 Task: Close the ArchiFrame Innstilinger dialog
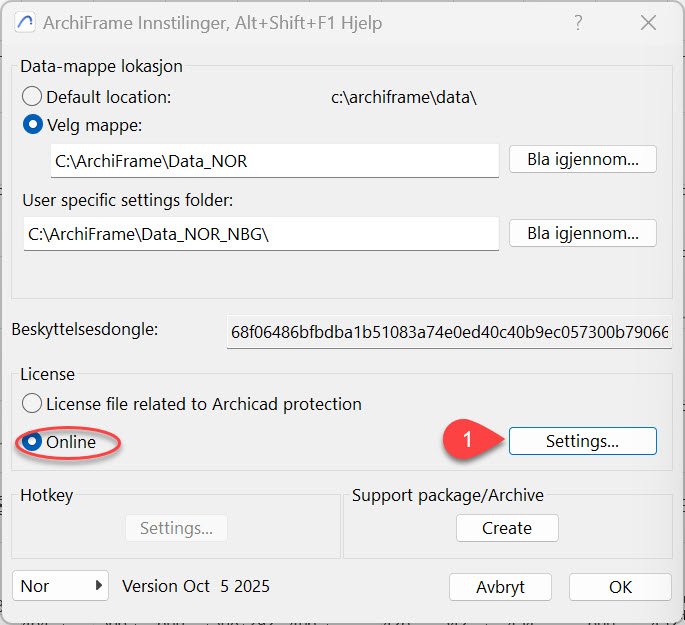tap(648, 22)
